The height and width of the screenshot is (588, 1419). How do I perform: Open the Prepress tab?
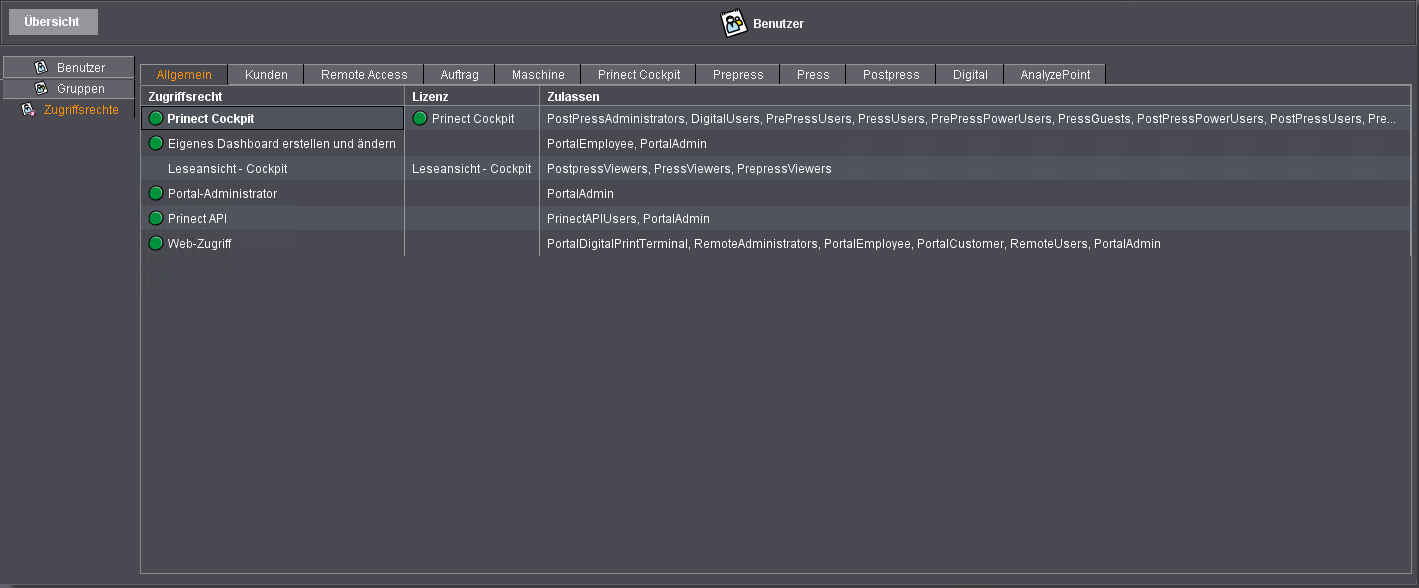pyautogui.click(x=737, y=73)
